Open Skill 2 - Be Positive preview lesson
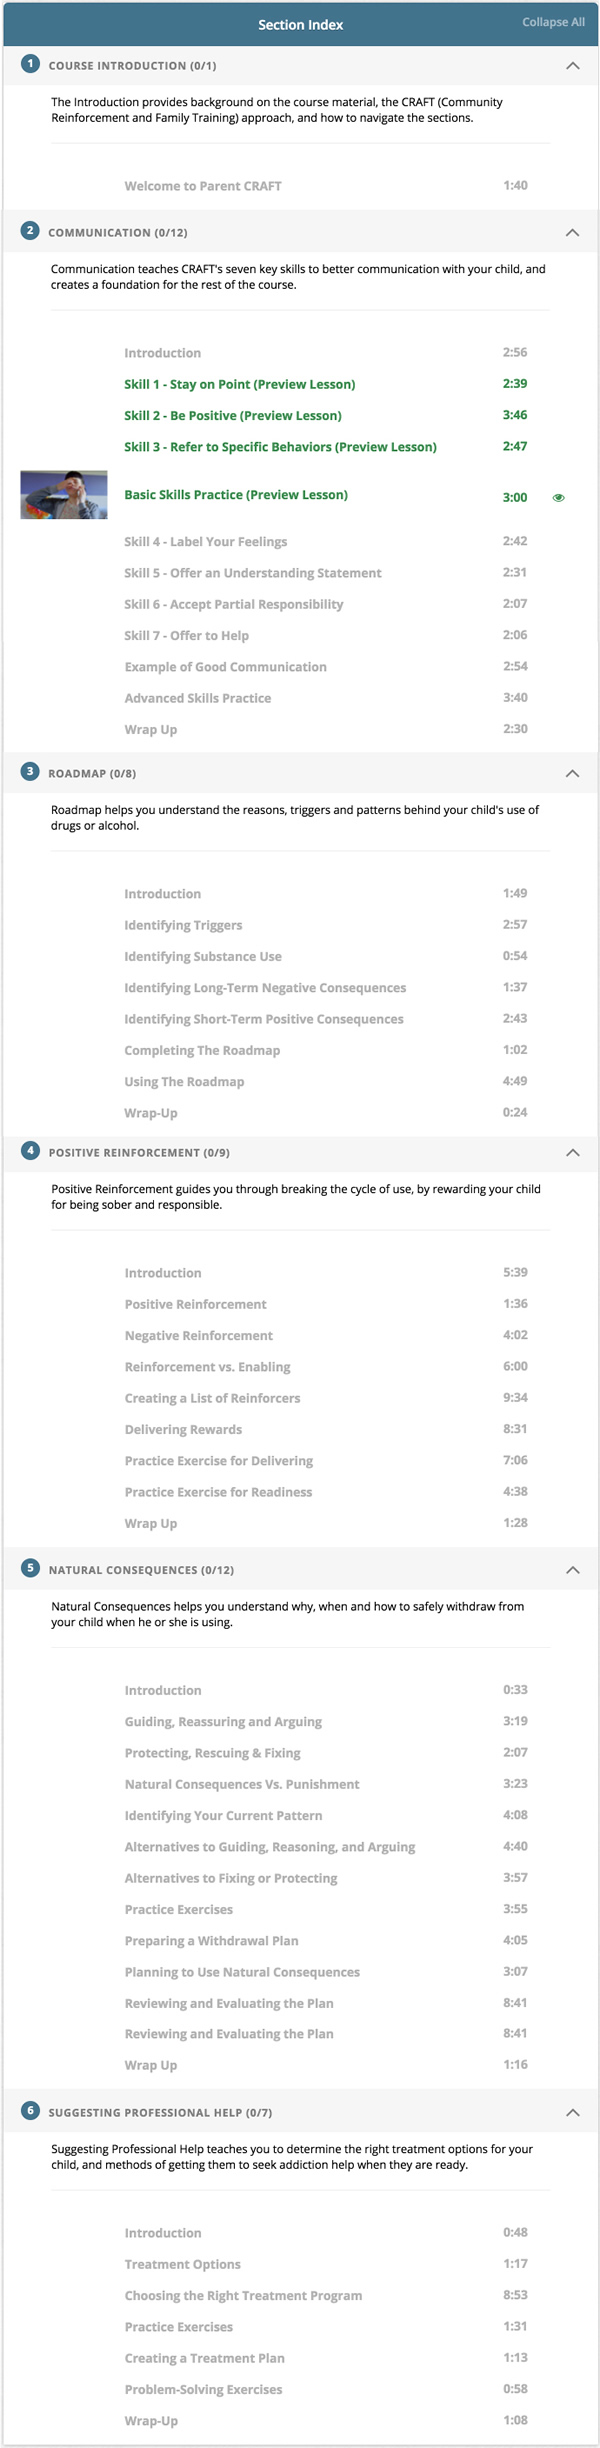This screenshot has width=600, height=2448. tap(232, 415)
